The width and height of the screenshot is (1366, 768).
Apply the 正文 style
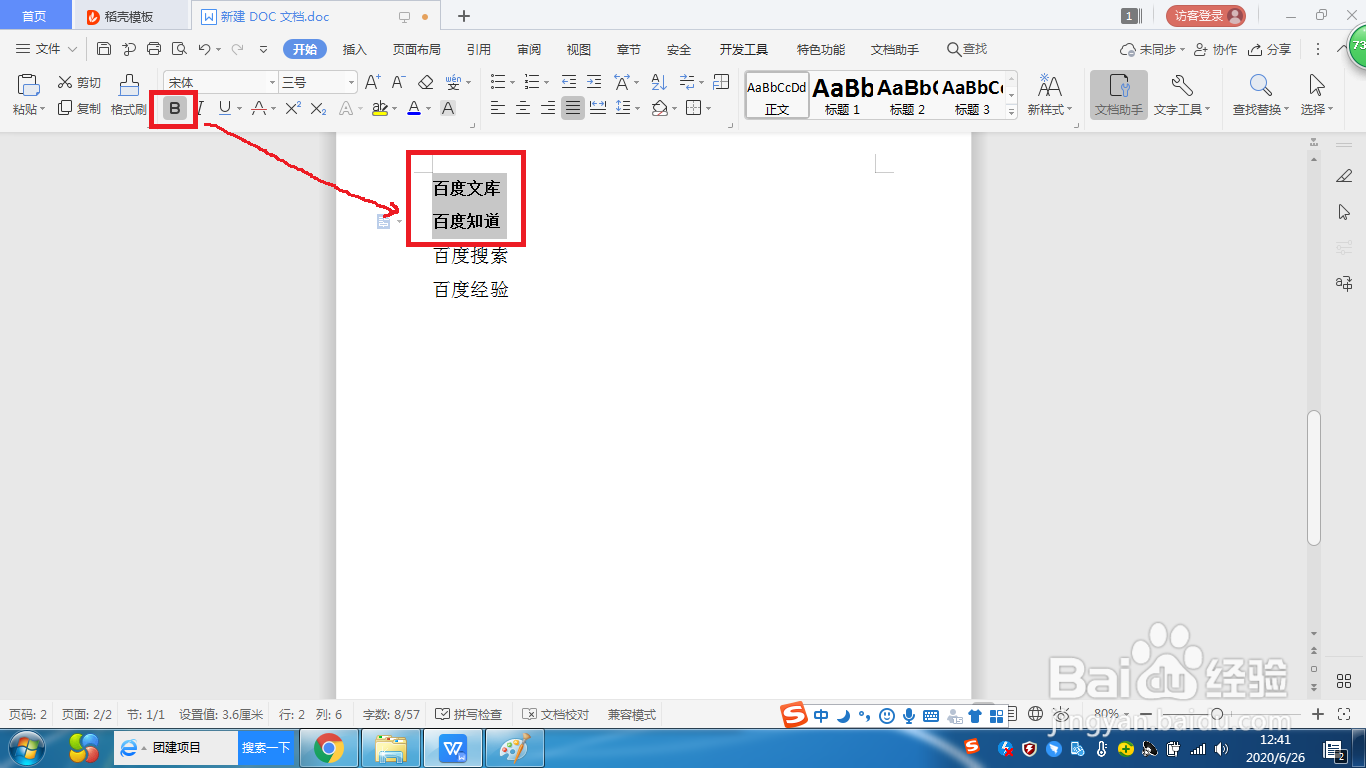(777, 96)
